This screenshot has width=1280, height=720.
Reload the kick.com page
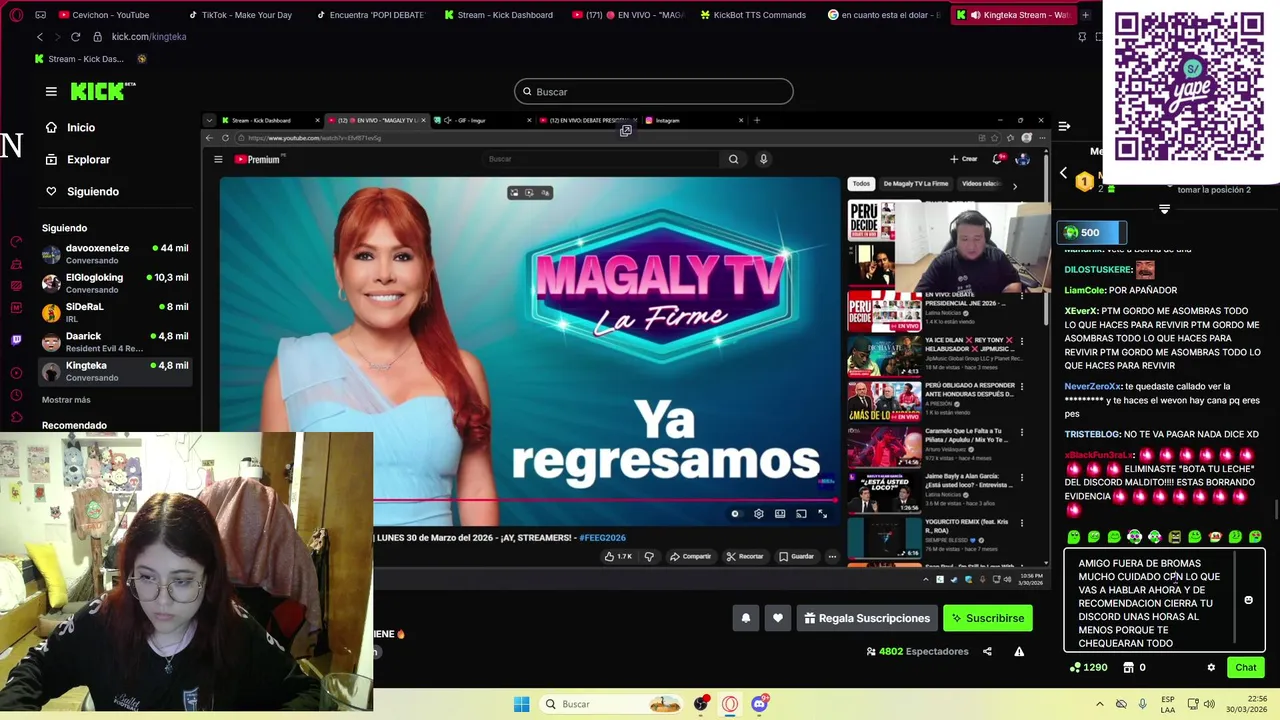(x=76, y=37)
